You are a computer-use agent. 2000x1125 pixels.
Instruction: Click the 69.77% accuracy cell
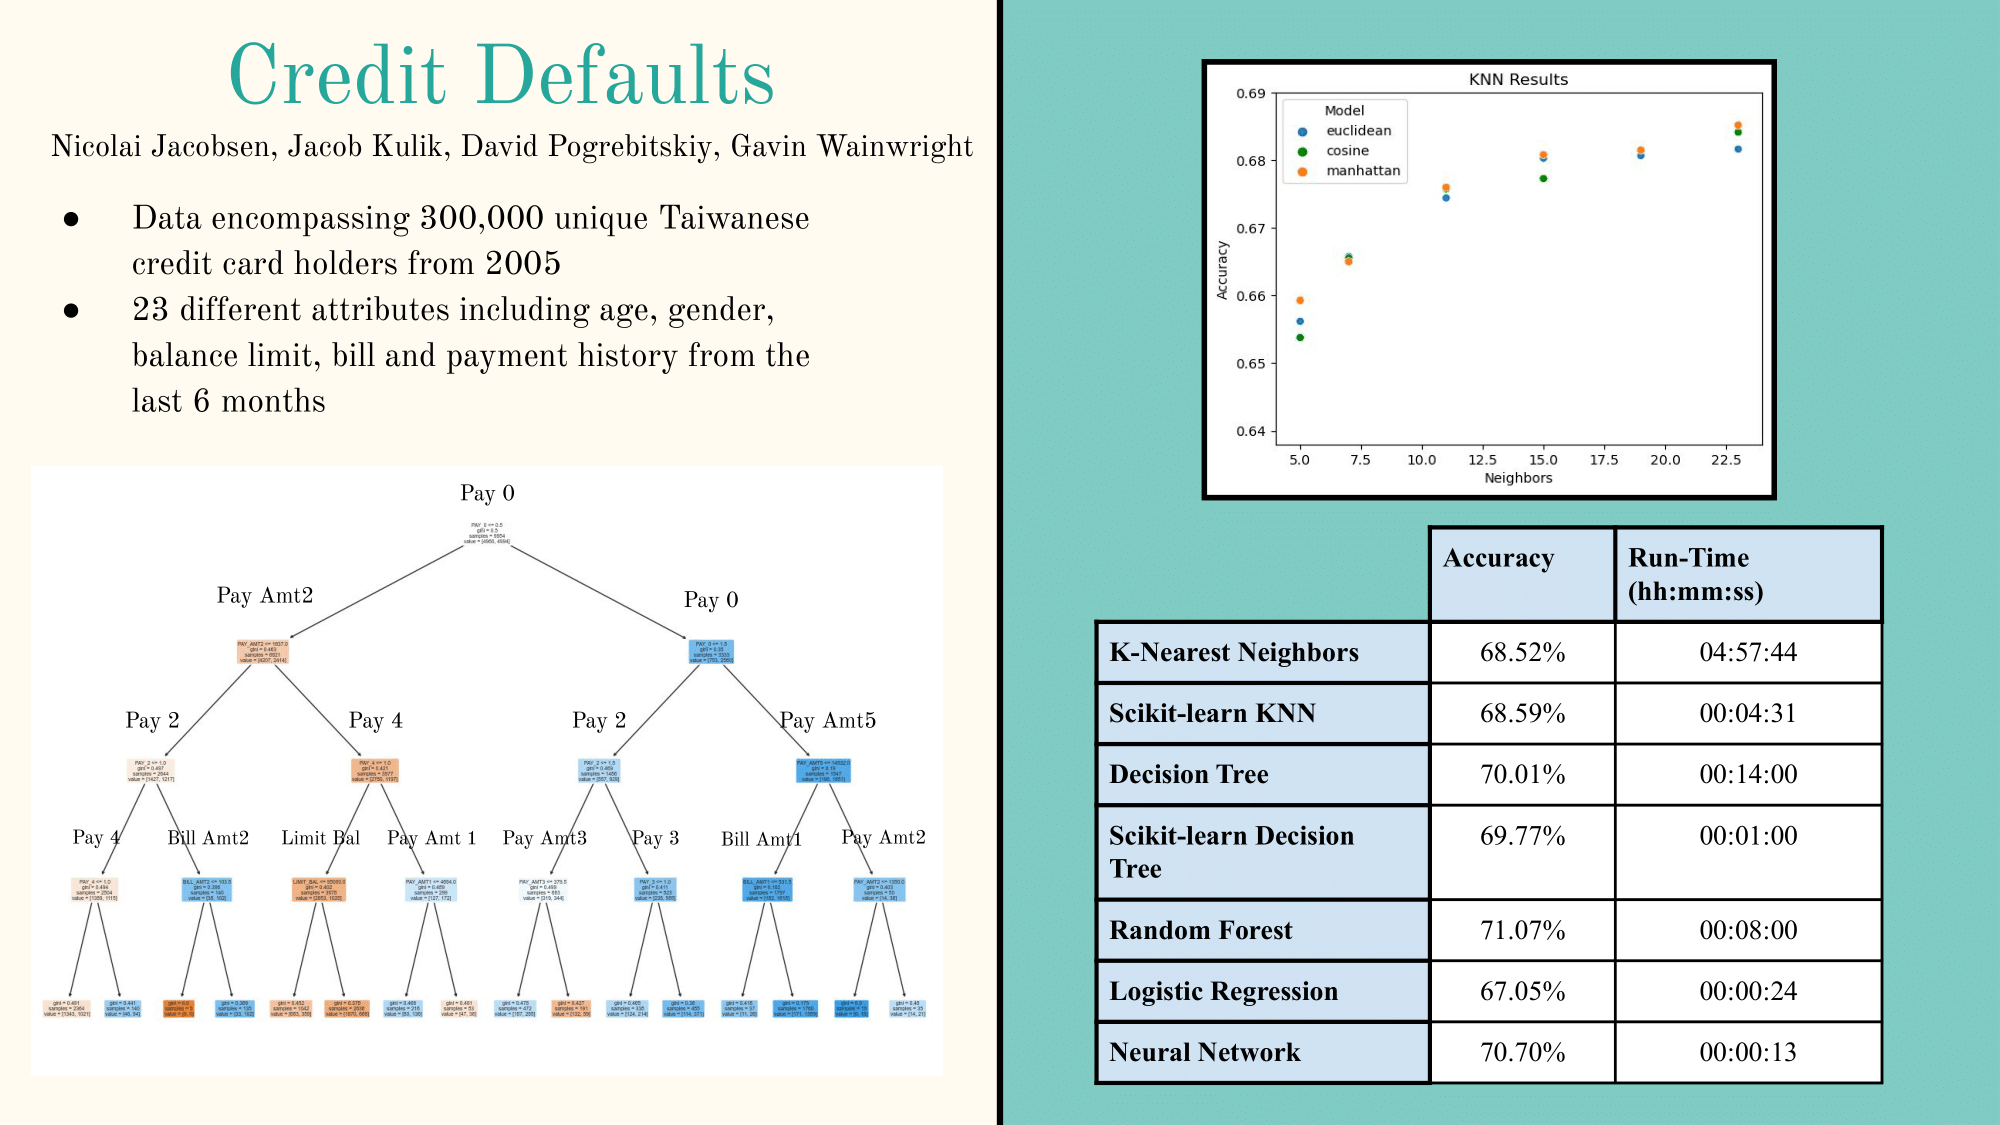point(1522,852)
